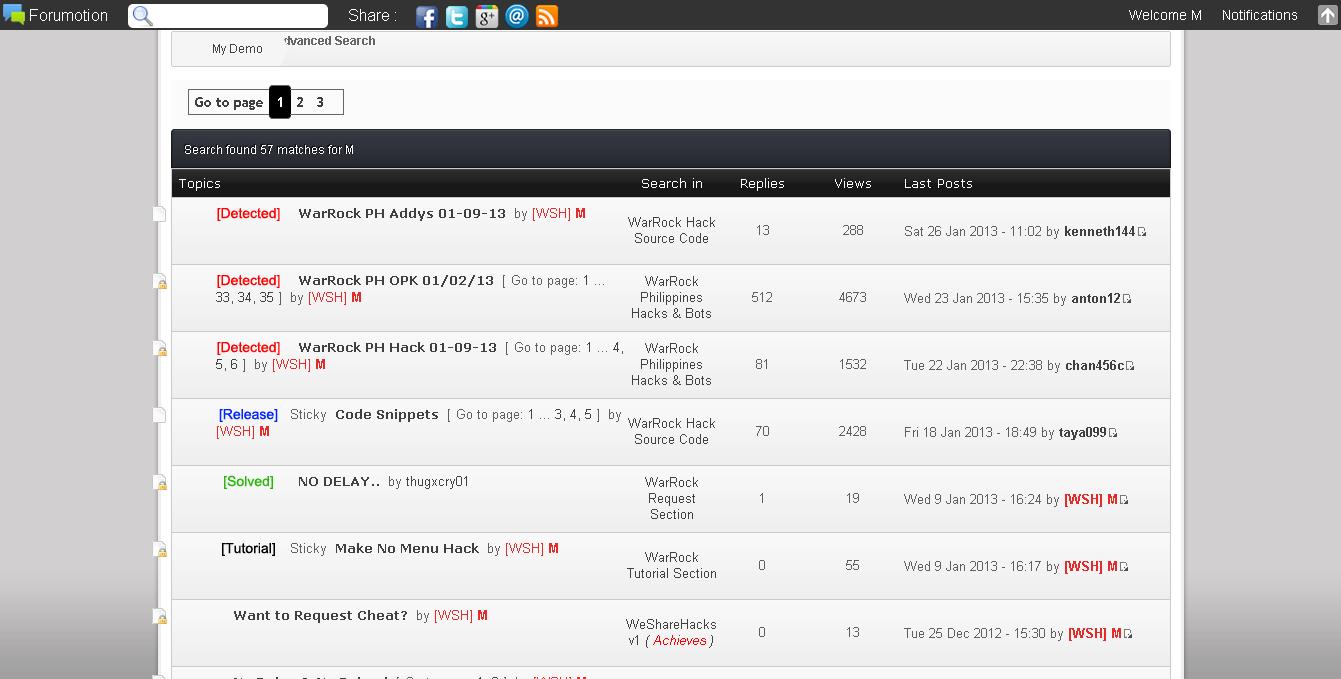Click locked topic icon for Want to Request Cheat

159,616
